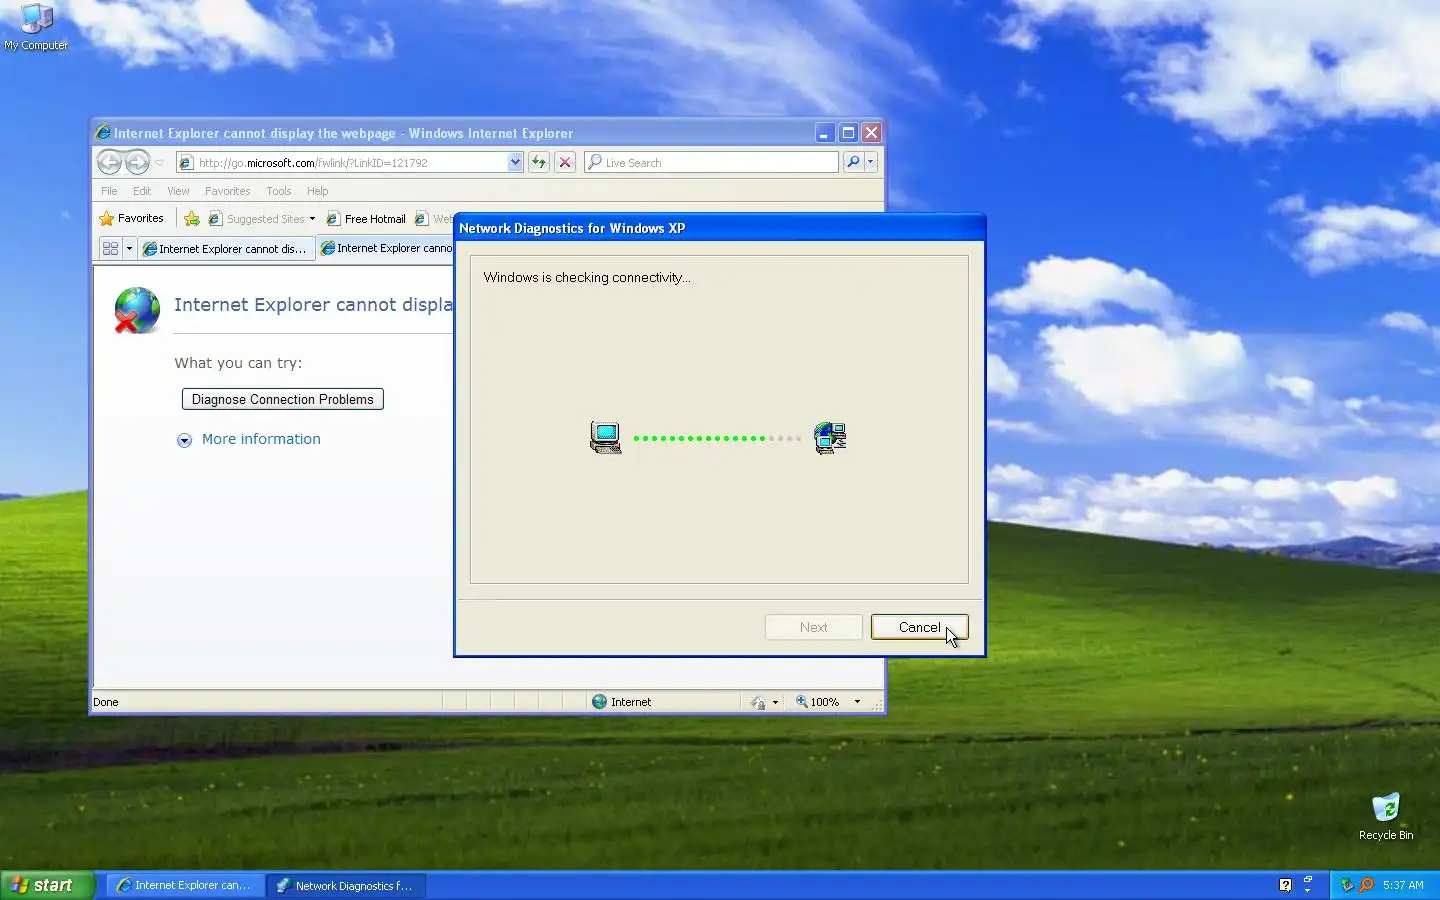Click the Add to Favorites Bar icon

(x=192, y=218)
